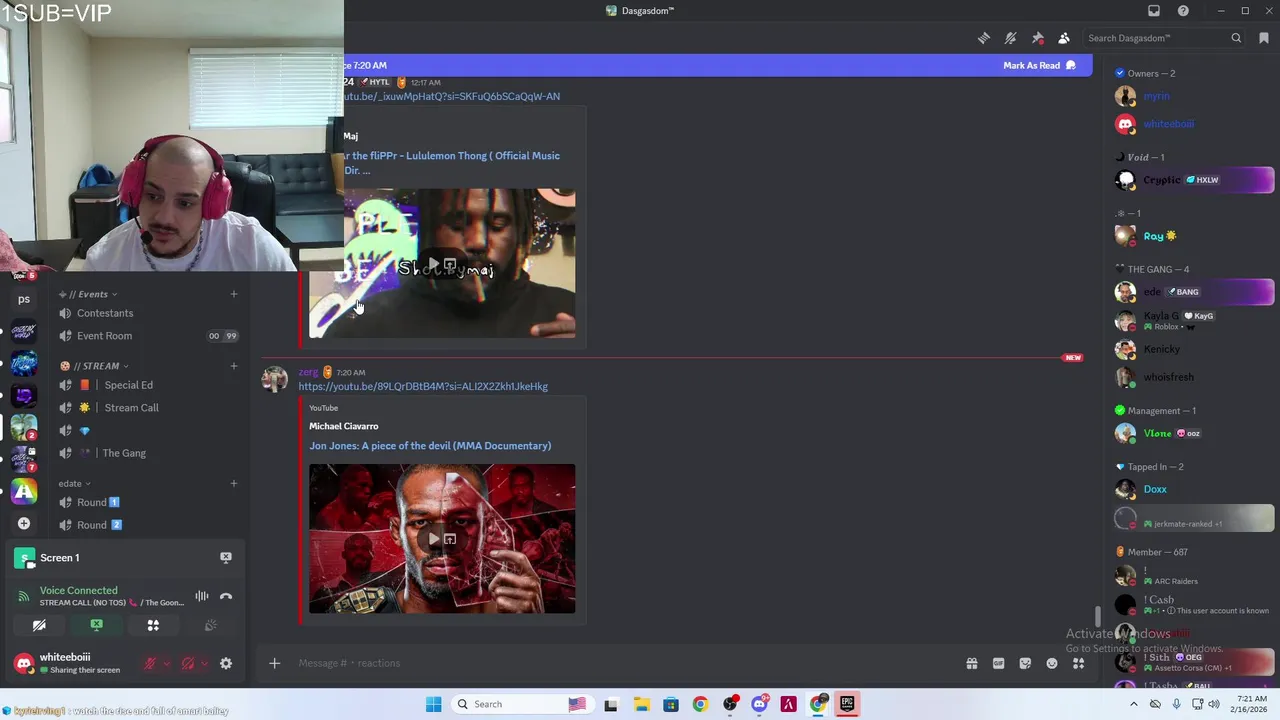1280x720 pixels.
Task: Open Jon Jones documentary title link
Action: point(430,446)
